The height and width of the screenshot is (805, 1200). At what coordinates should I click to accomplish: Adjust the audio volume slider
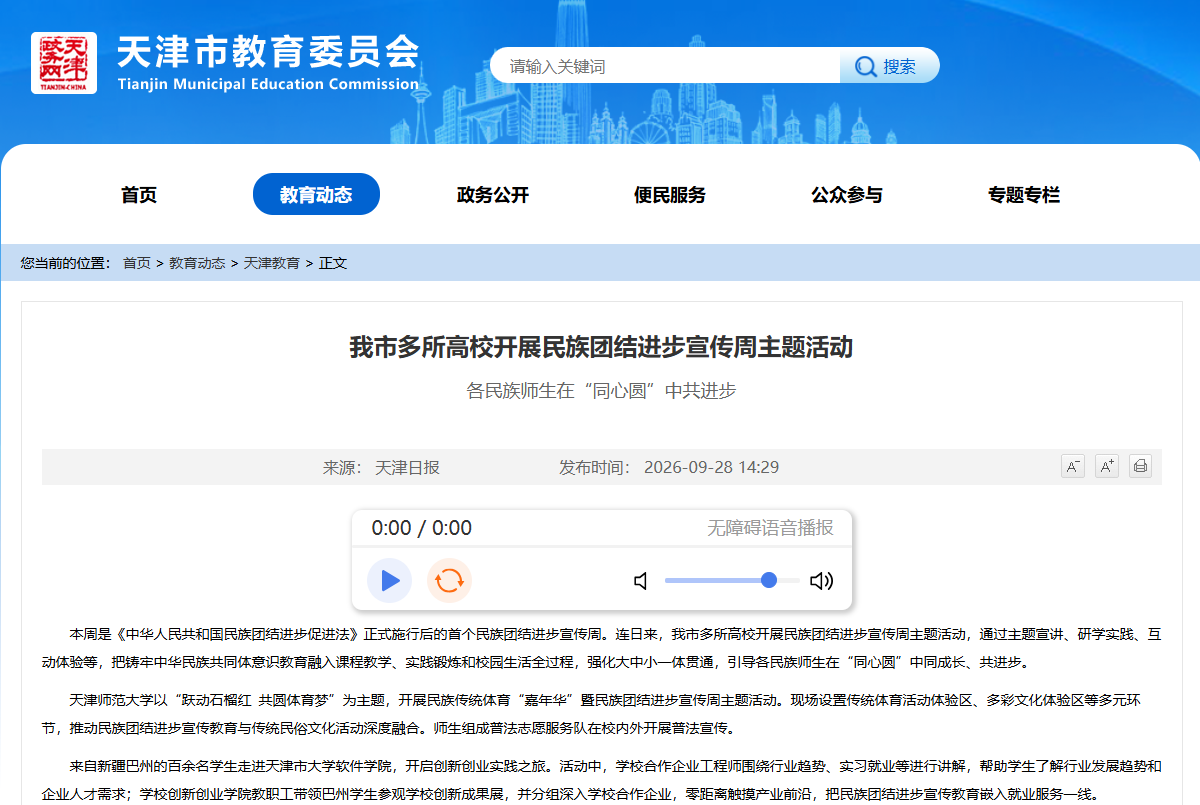tap(732, 580)
